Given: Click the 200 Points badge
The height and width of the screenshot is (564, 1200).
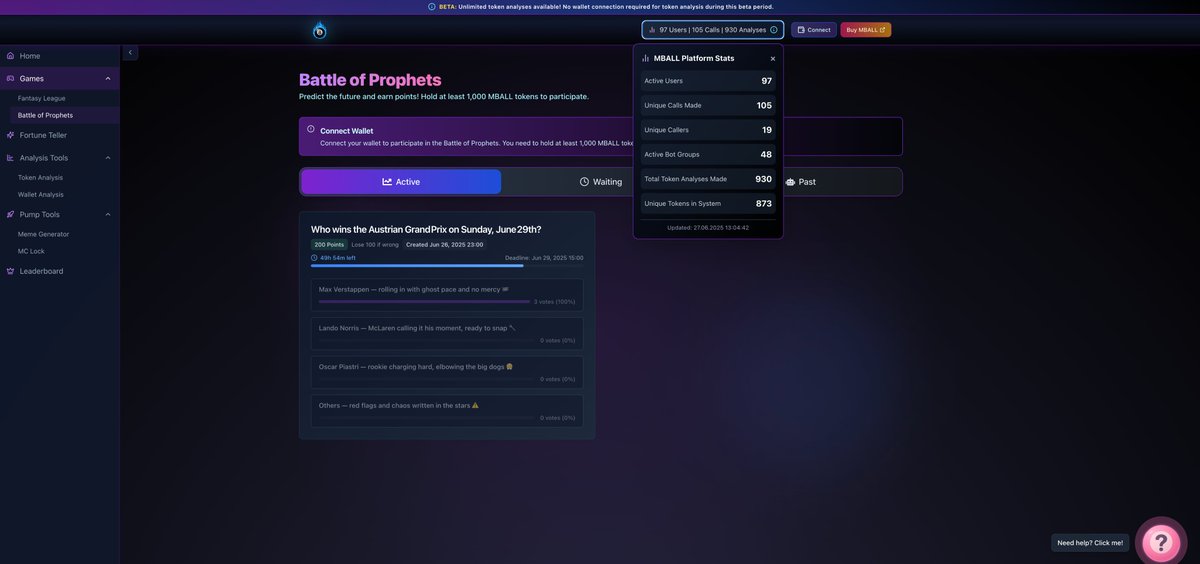Looking at the screenshot, I should (329, 244).
